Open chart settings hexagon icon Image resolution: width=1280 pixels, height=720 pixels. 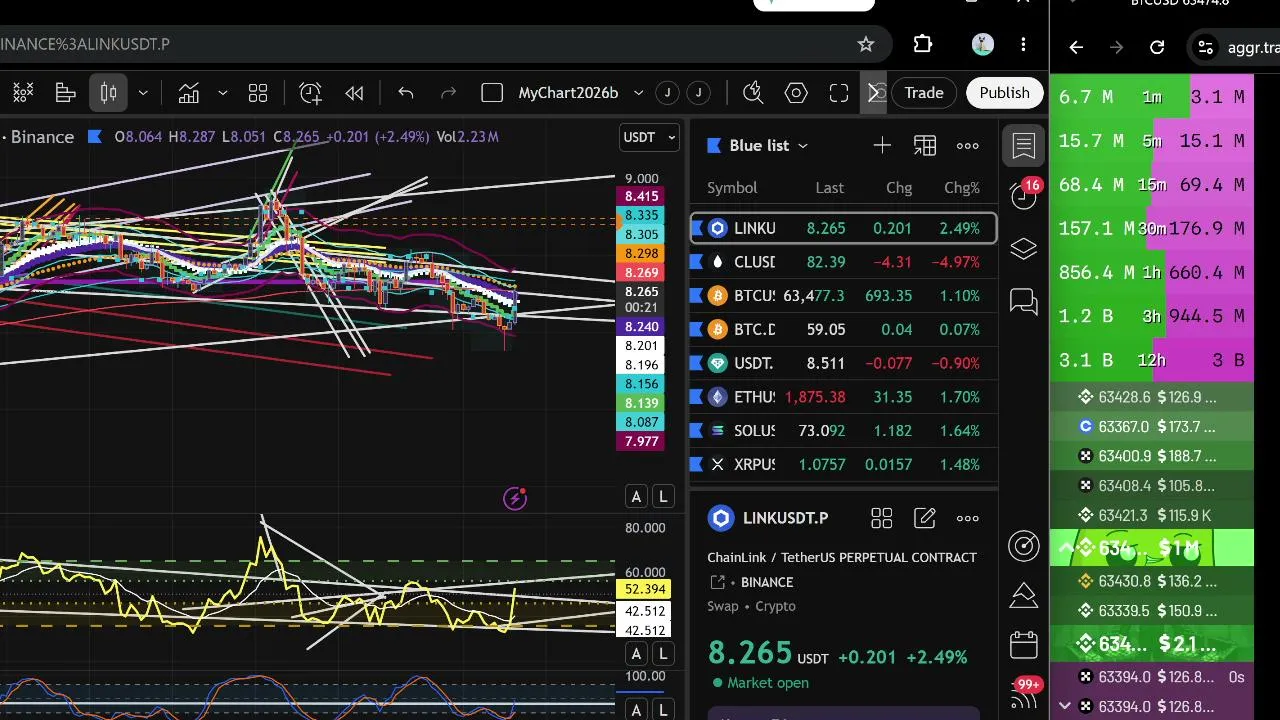tap(796, 93)
